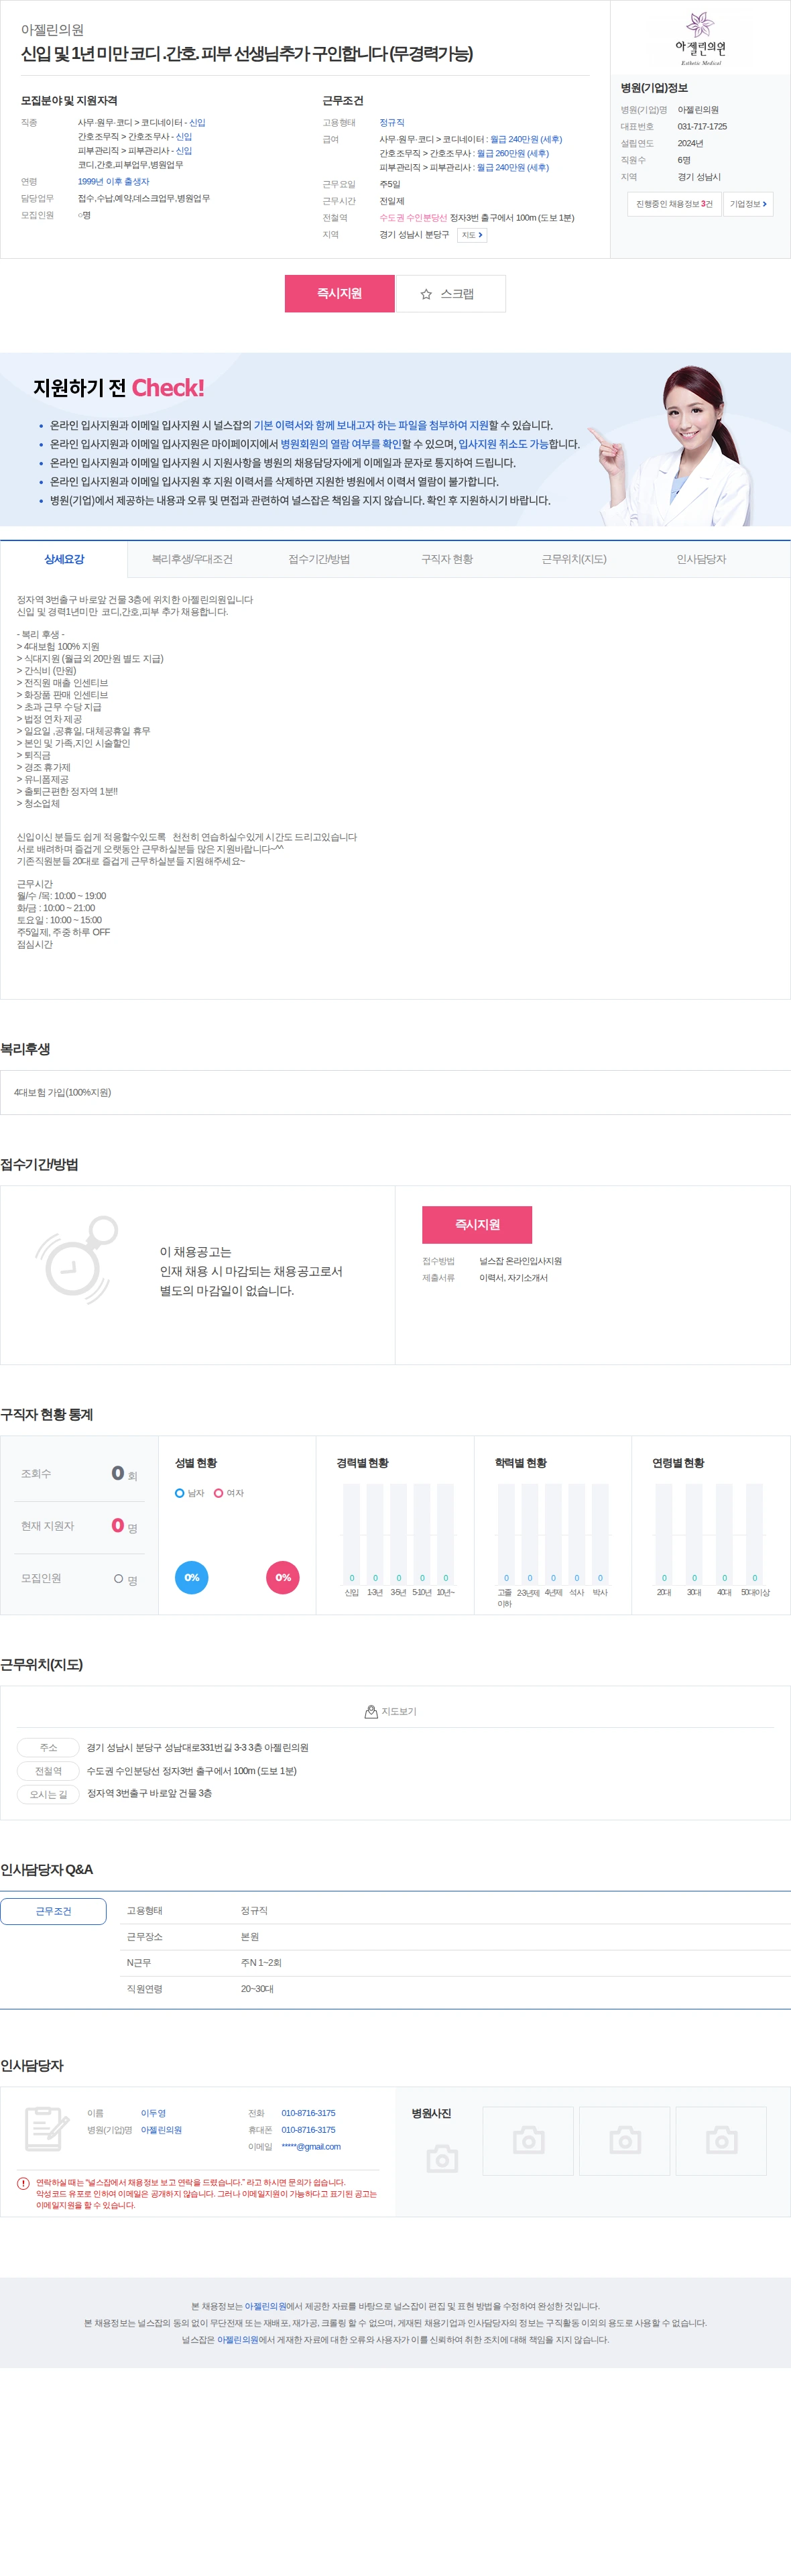Click the 주N 1~2회 night duty value

[x=261, y=1962]
